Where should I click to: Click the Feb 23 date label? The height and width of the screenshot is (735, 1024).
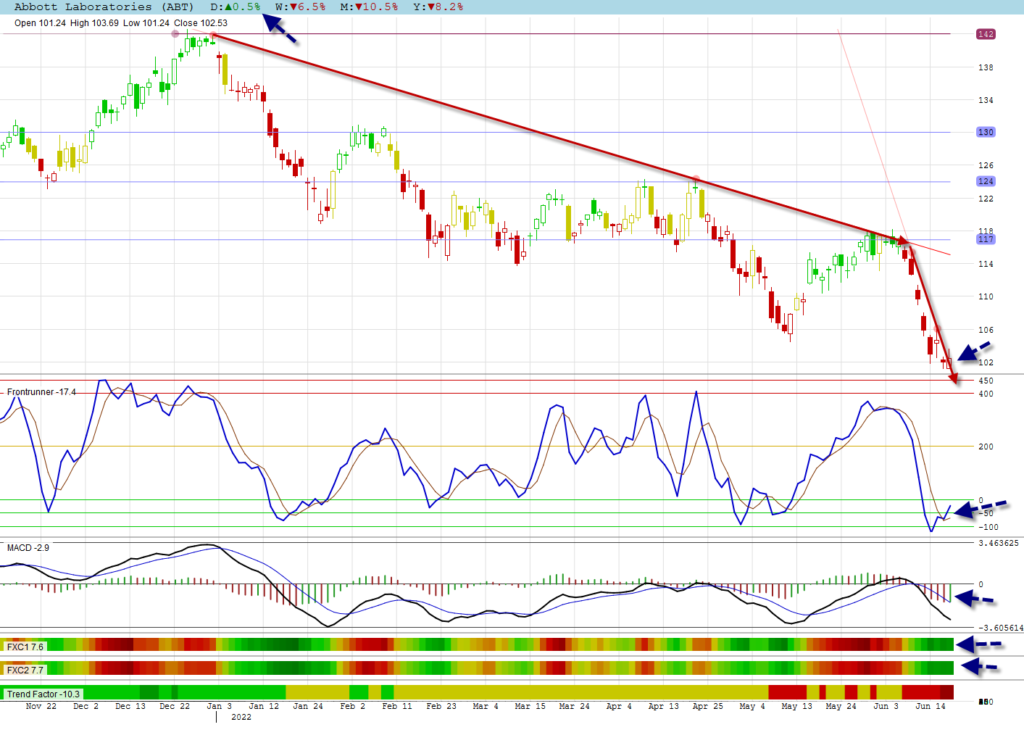click(x=441, y=706)
